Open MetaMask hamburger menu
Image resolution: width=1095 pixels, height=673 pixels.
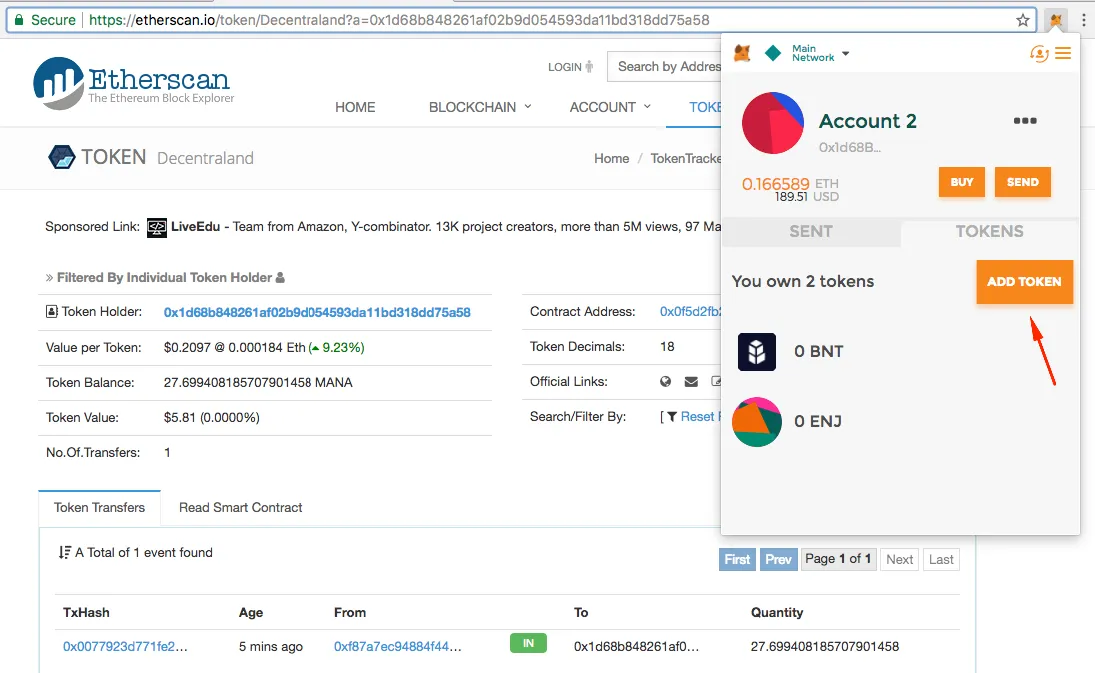tap(1063, 53)
